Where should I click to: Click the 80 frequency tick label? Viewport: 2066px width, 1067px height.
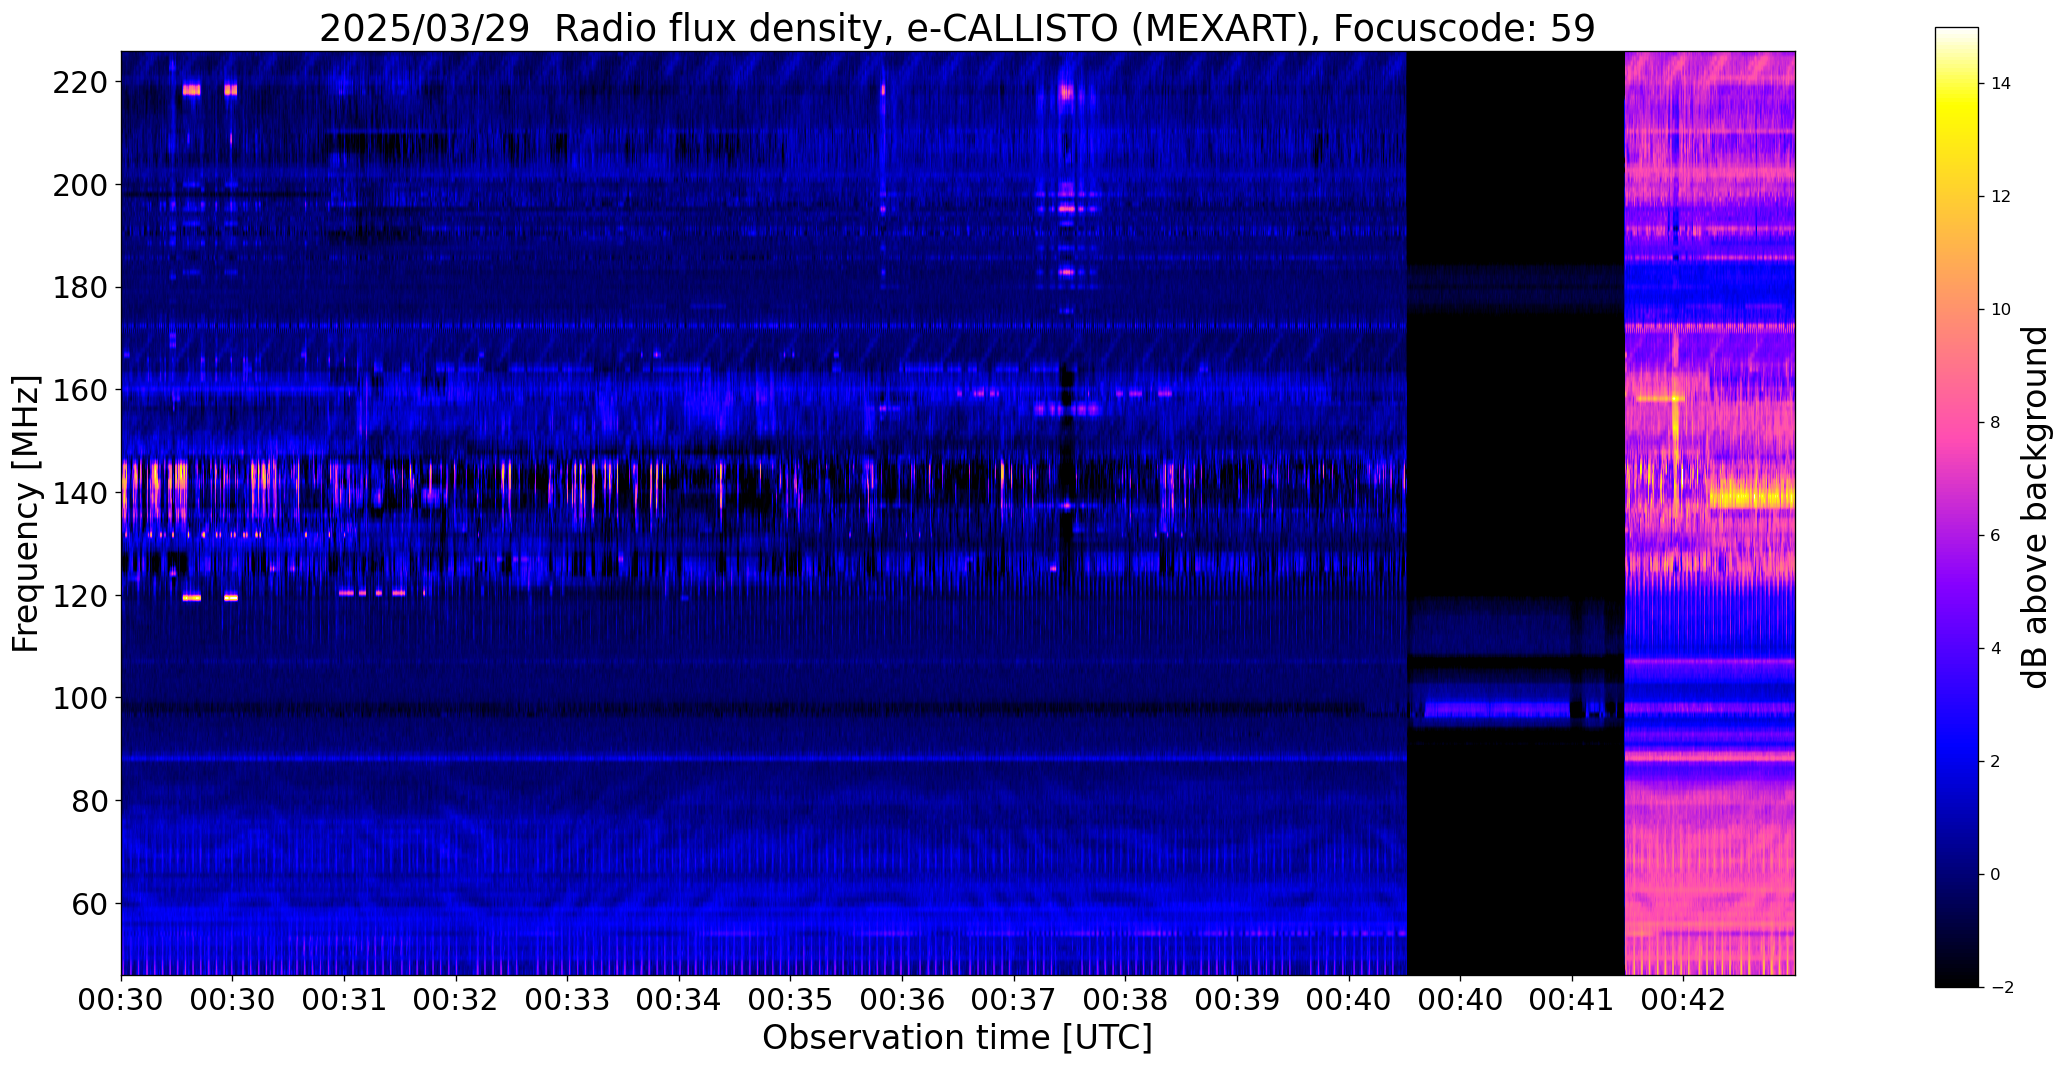[x=91, y=802]
